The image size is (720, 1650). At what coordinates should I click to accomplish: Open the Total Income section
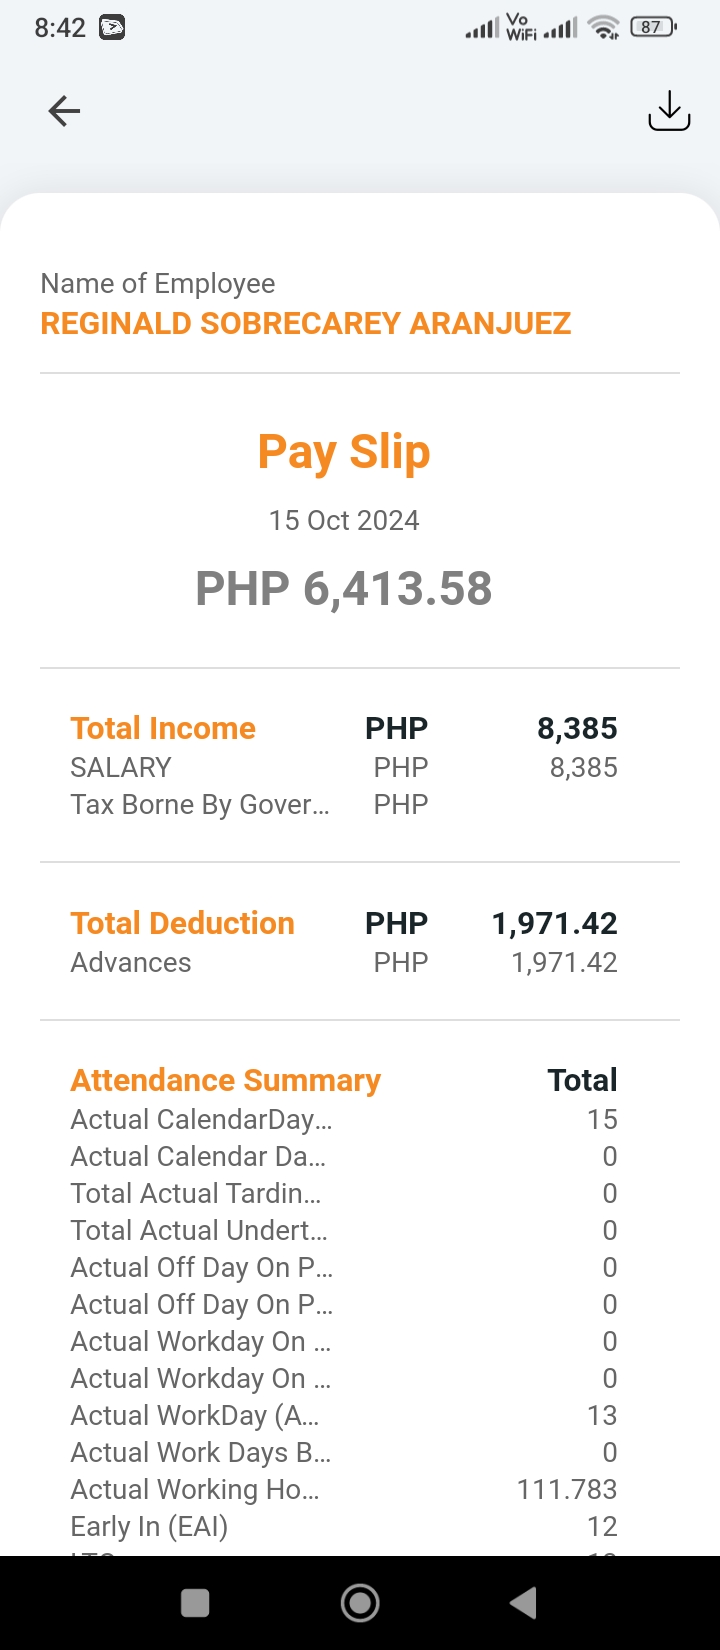(163, 728)
